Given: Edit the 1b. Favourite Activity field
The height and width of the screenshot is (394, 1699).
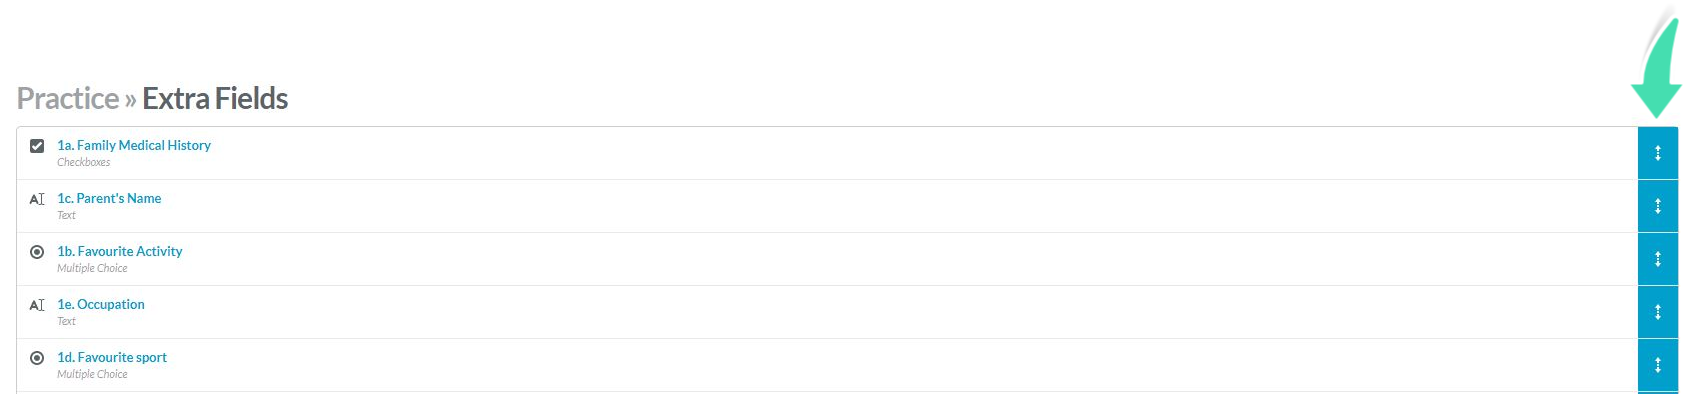Looking at the screenshot, I should [120, 251].
